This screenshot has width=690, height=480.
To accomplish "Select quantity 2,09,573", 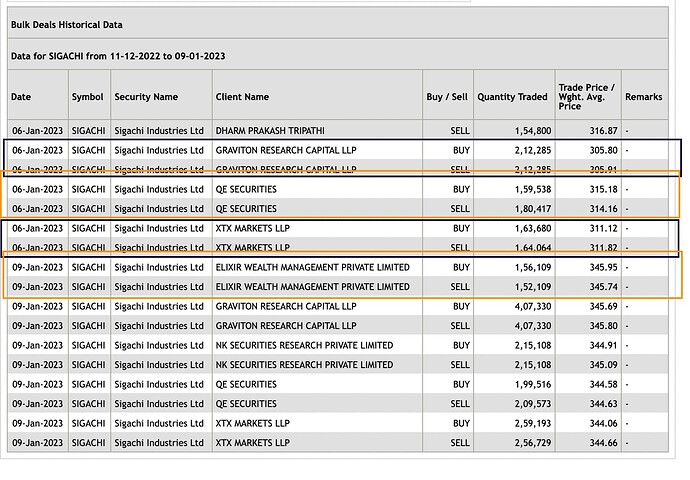I will (x=533, y=404).
